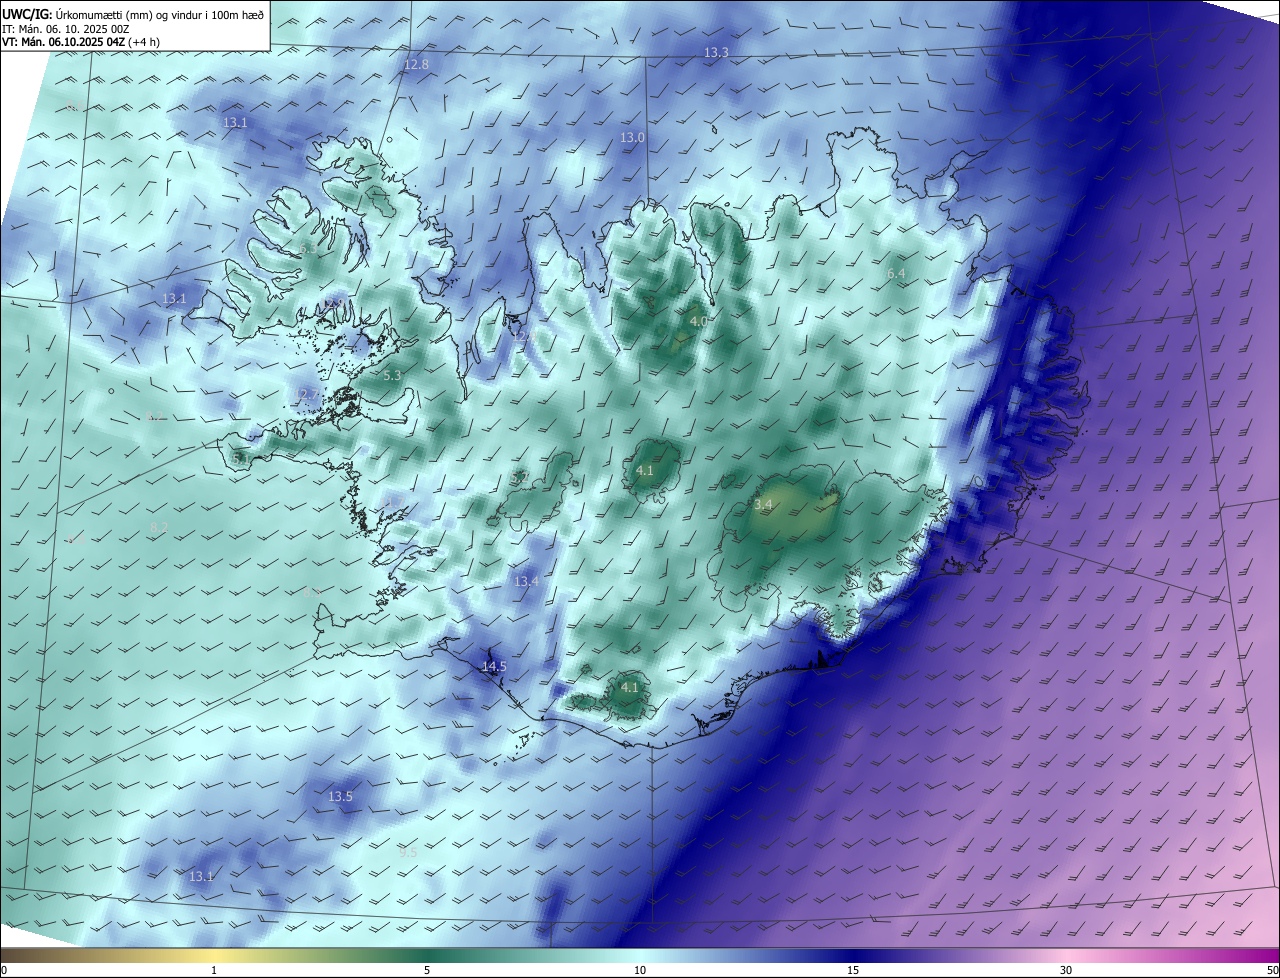The height and width of the screenshot is (978, 1280).
Task: Click the 4.0 value label on the map
Action: pos(698,321)
